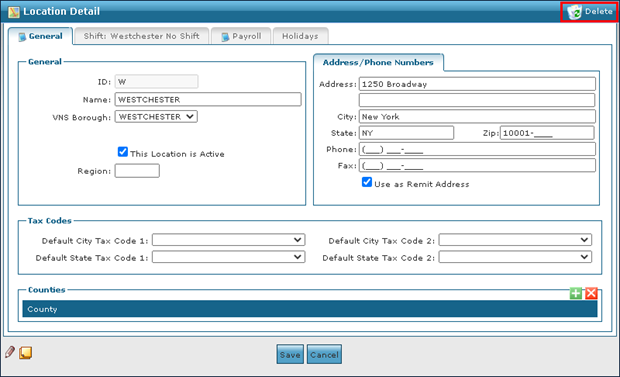Click the Location Detail title bar icon

tap(13, 12)
